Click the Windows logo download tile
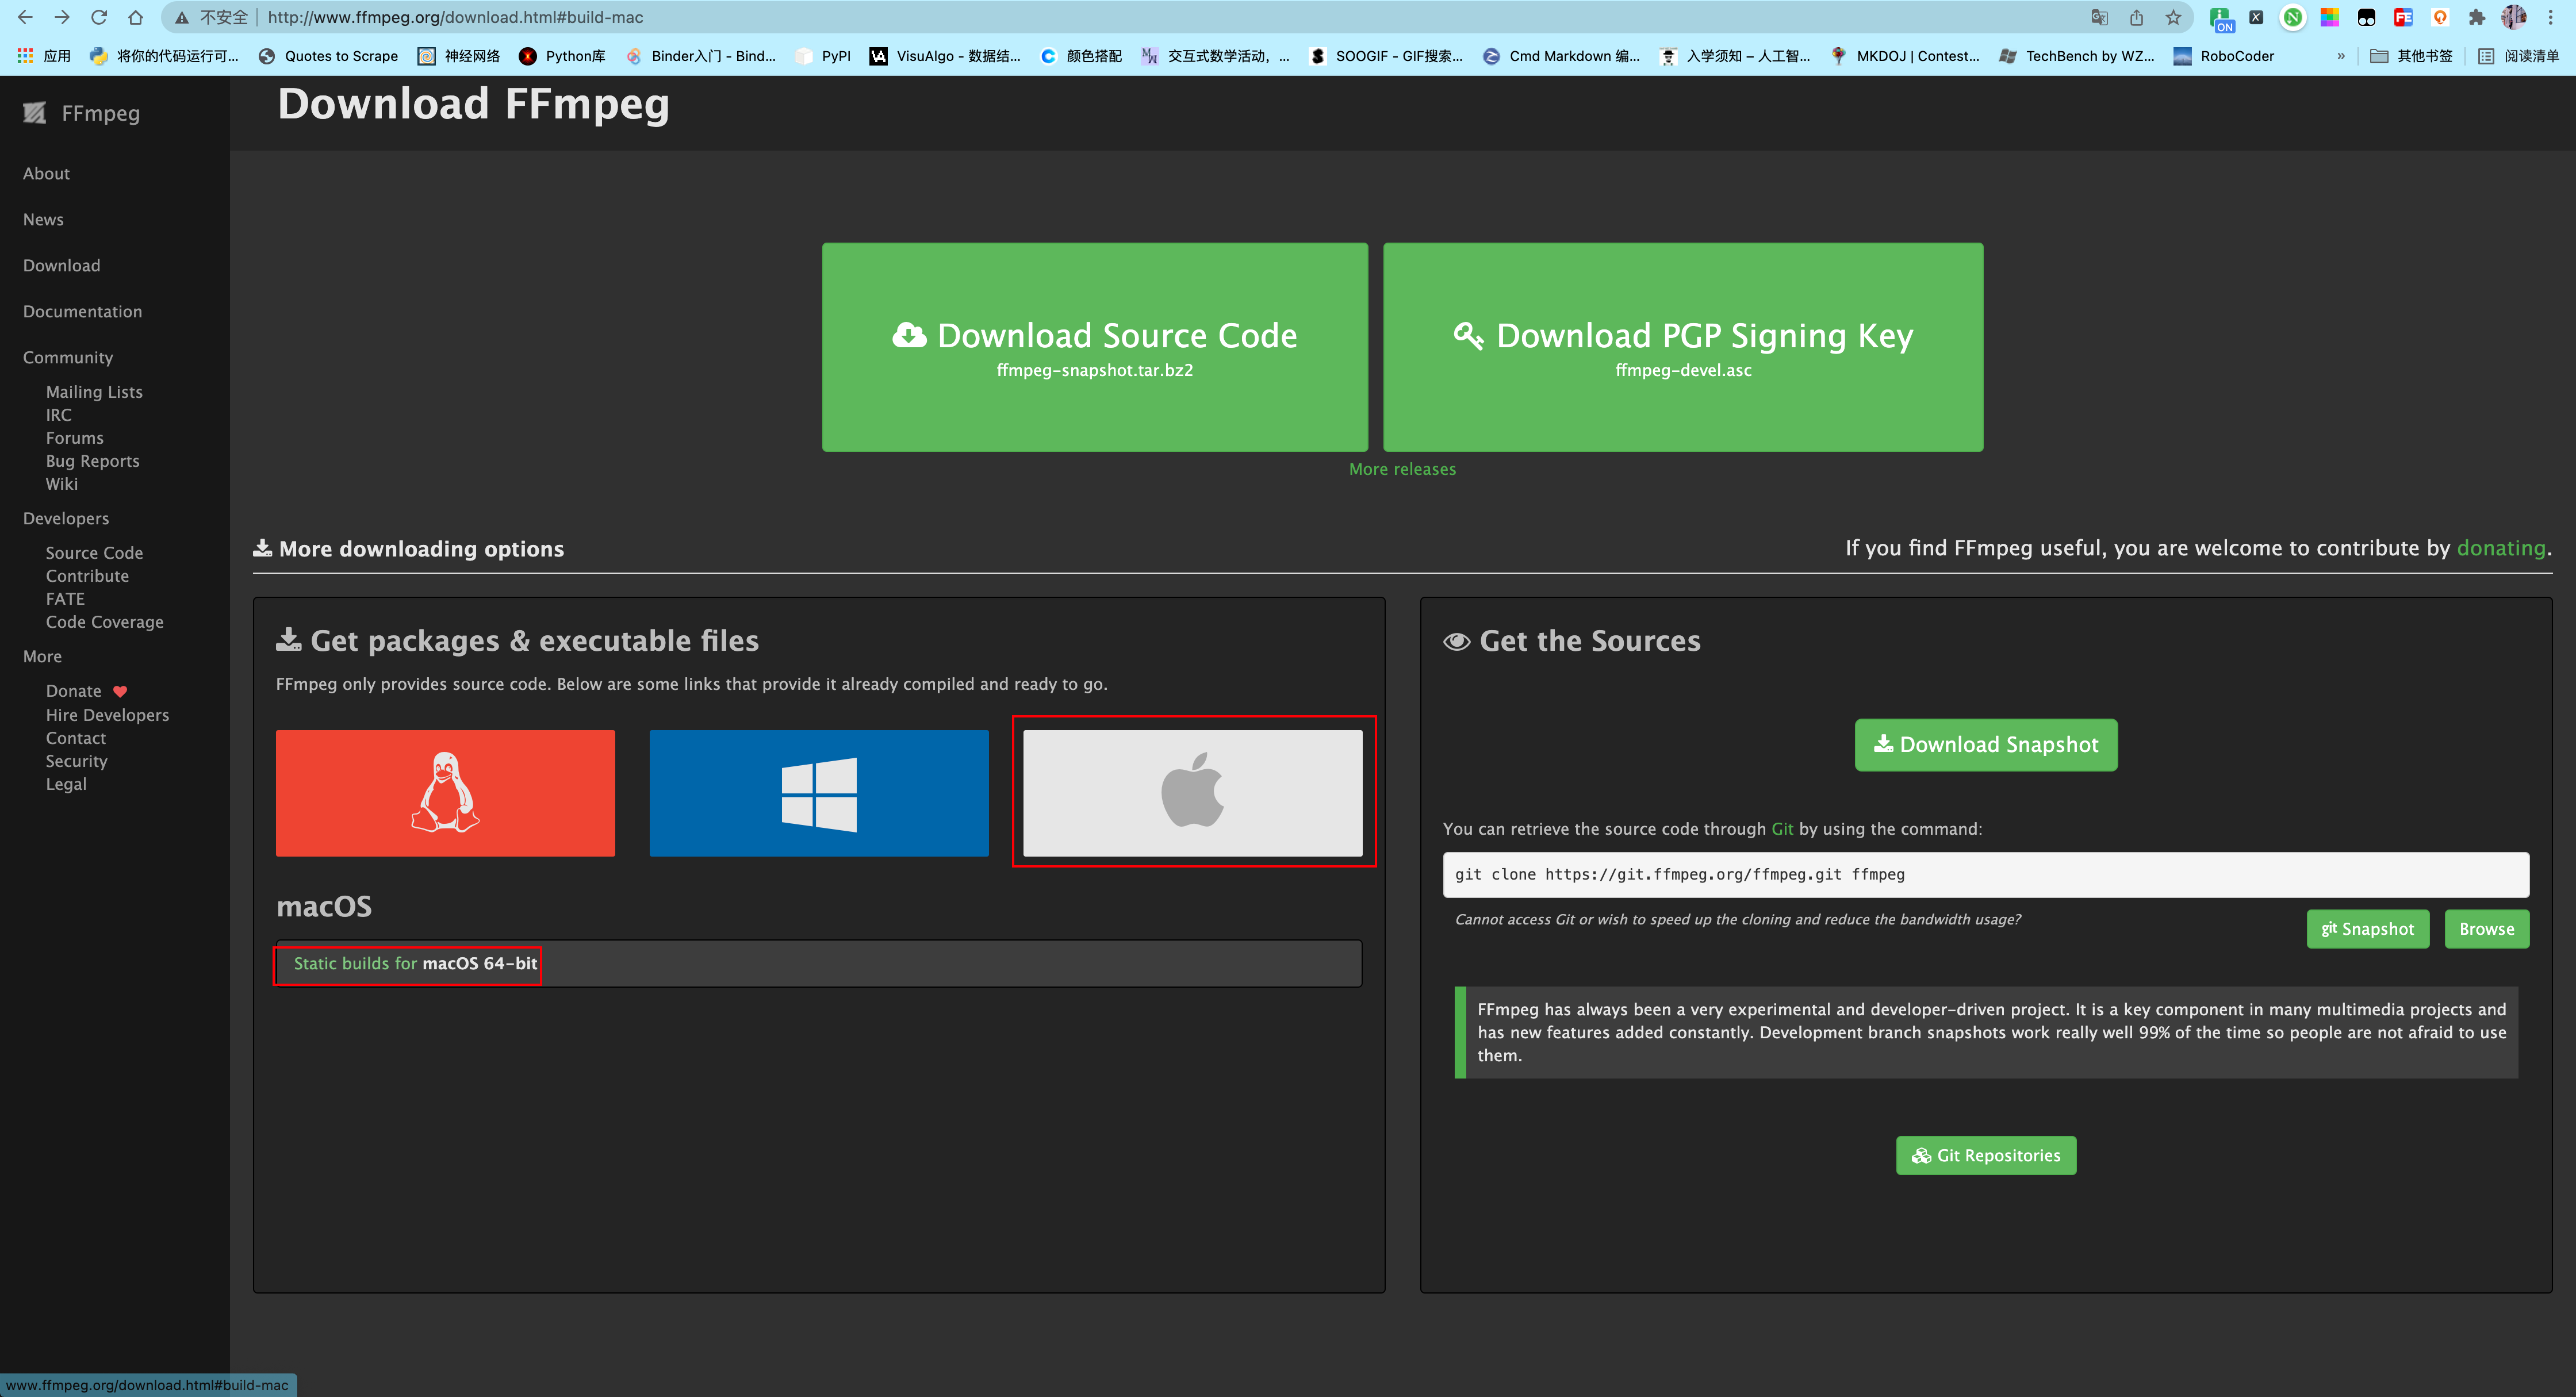Viewport: 2576px width, 1397px height. 819,792
